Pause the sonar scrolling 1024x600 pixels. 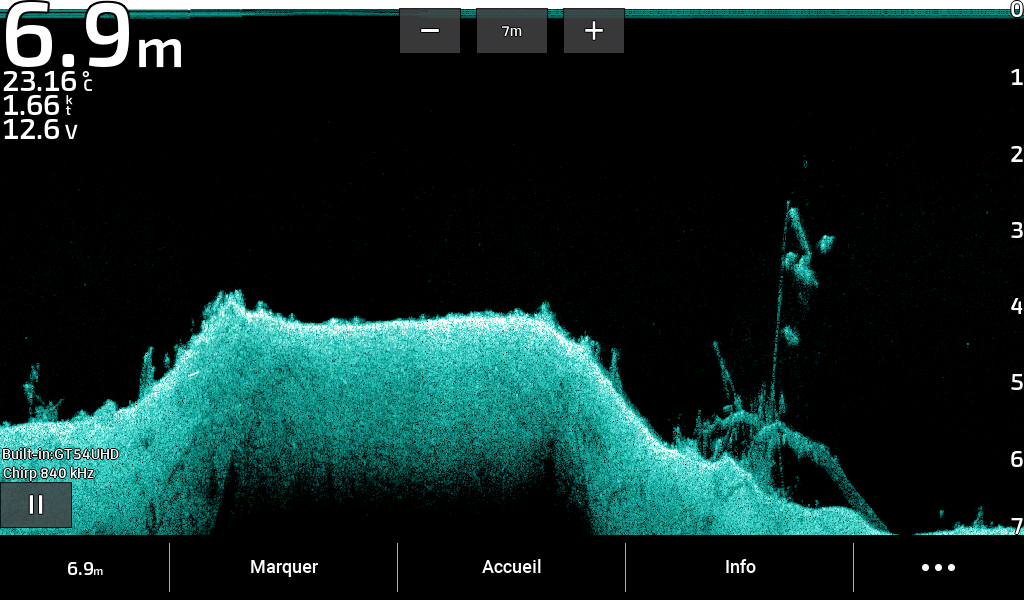click(x=36, y=505)
